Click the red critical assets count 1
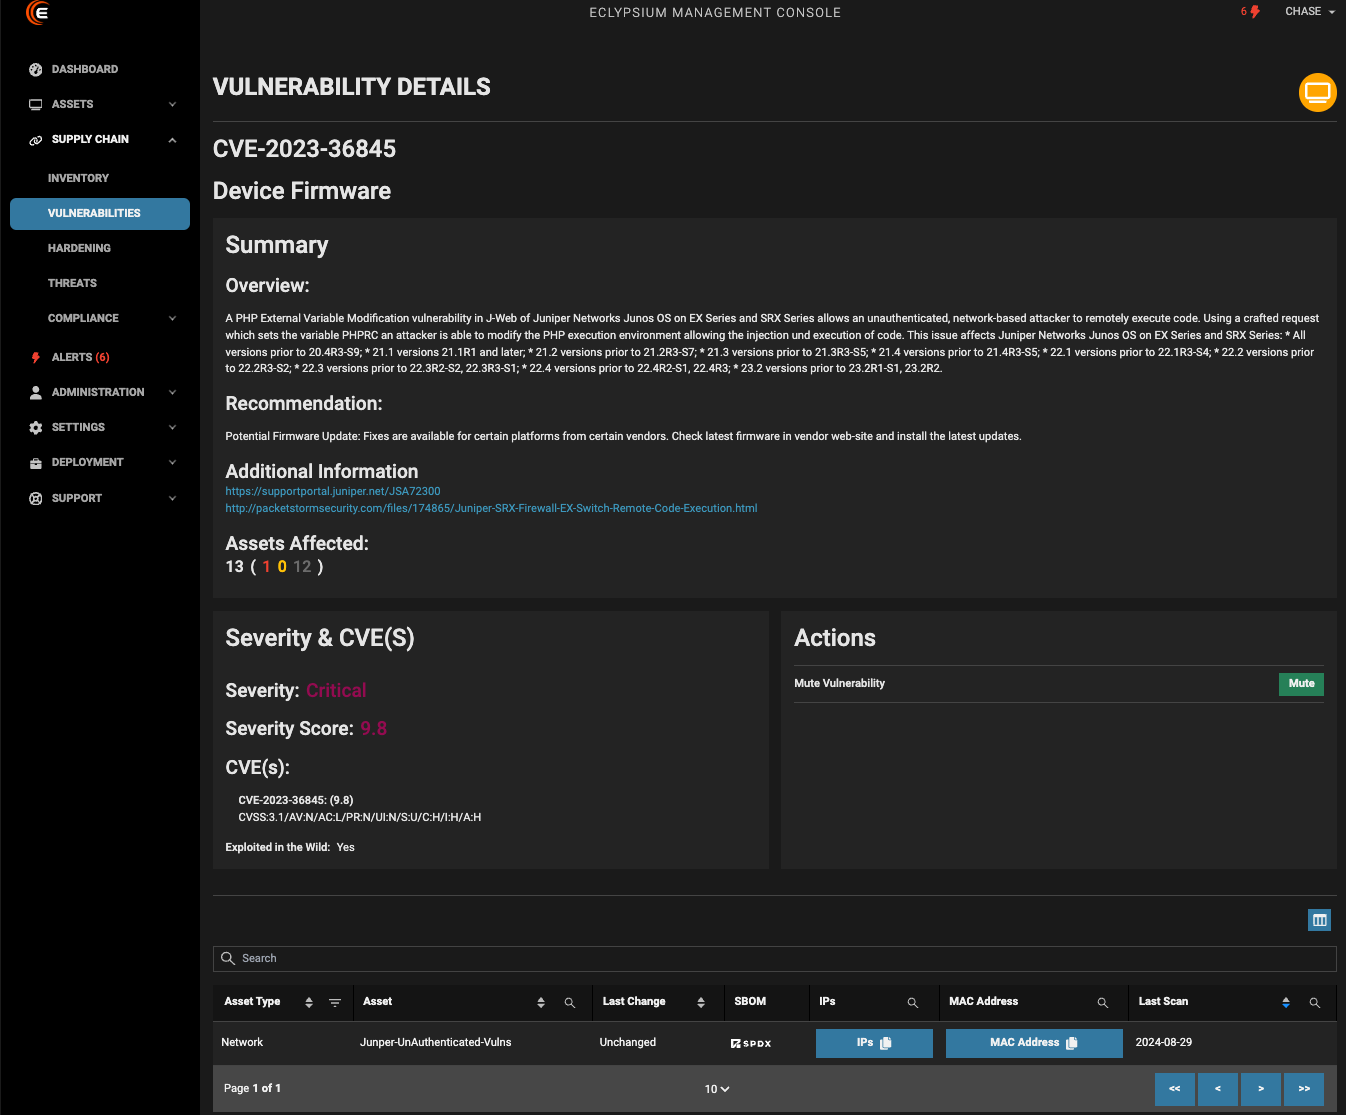This screenshot has width=1346, height=1115. click(267, 567)
